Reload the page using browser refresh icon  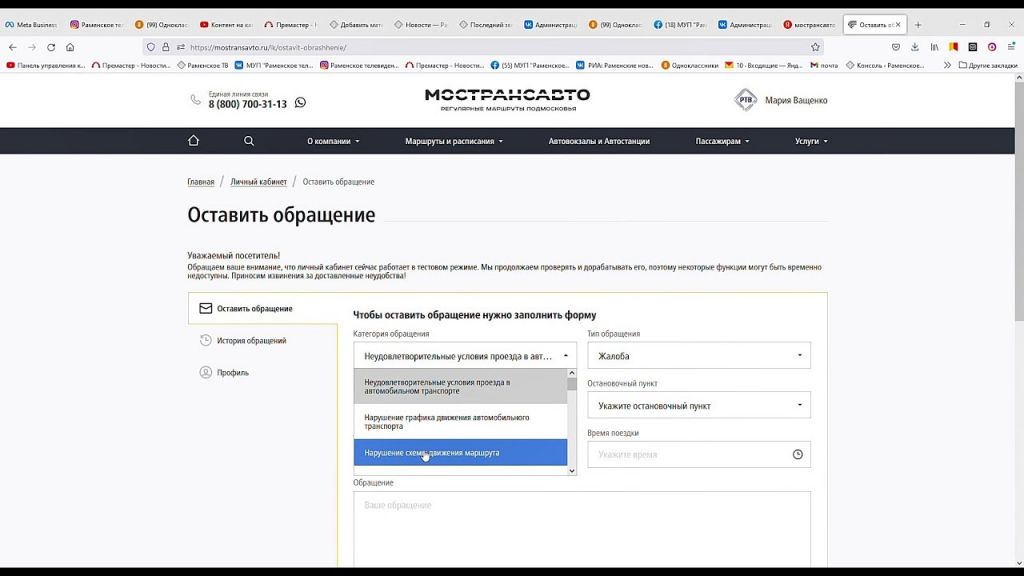click(x=51, y=47)
